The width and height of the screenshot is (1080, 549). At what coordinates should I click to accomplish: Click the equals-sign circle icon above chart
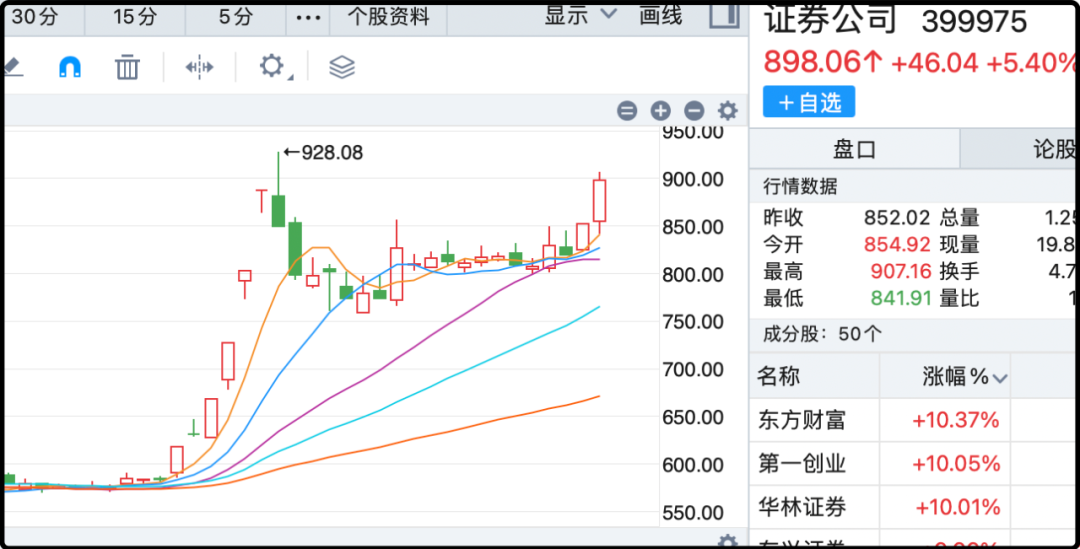point(627,111)
